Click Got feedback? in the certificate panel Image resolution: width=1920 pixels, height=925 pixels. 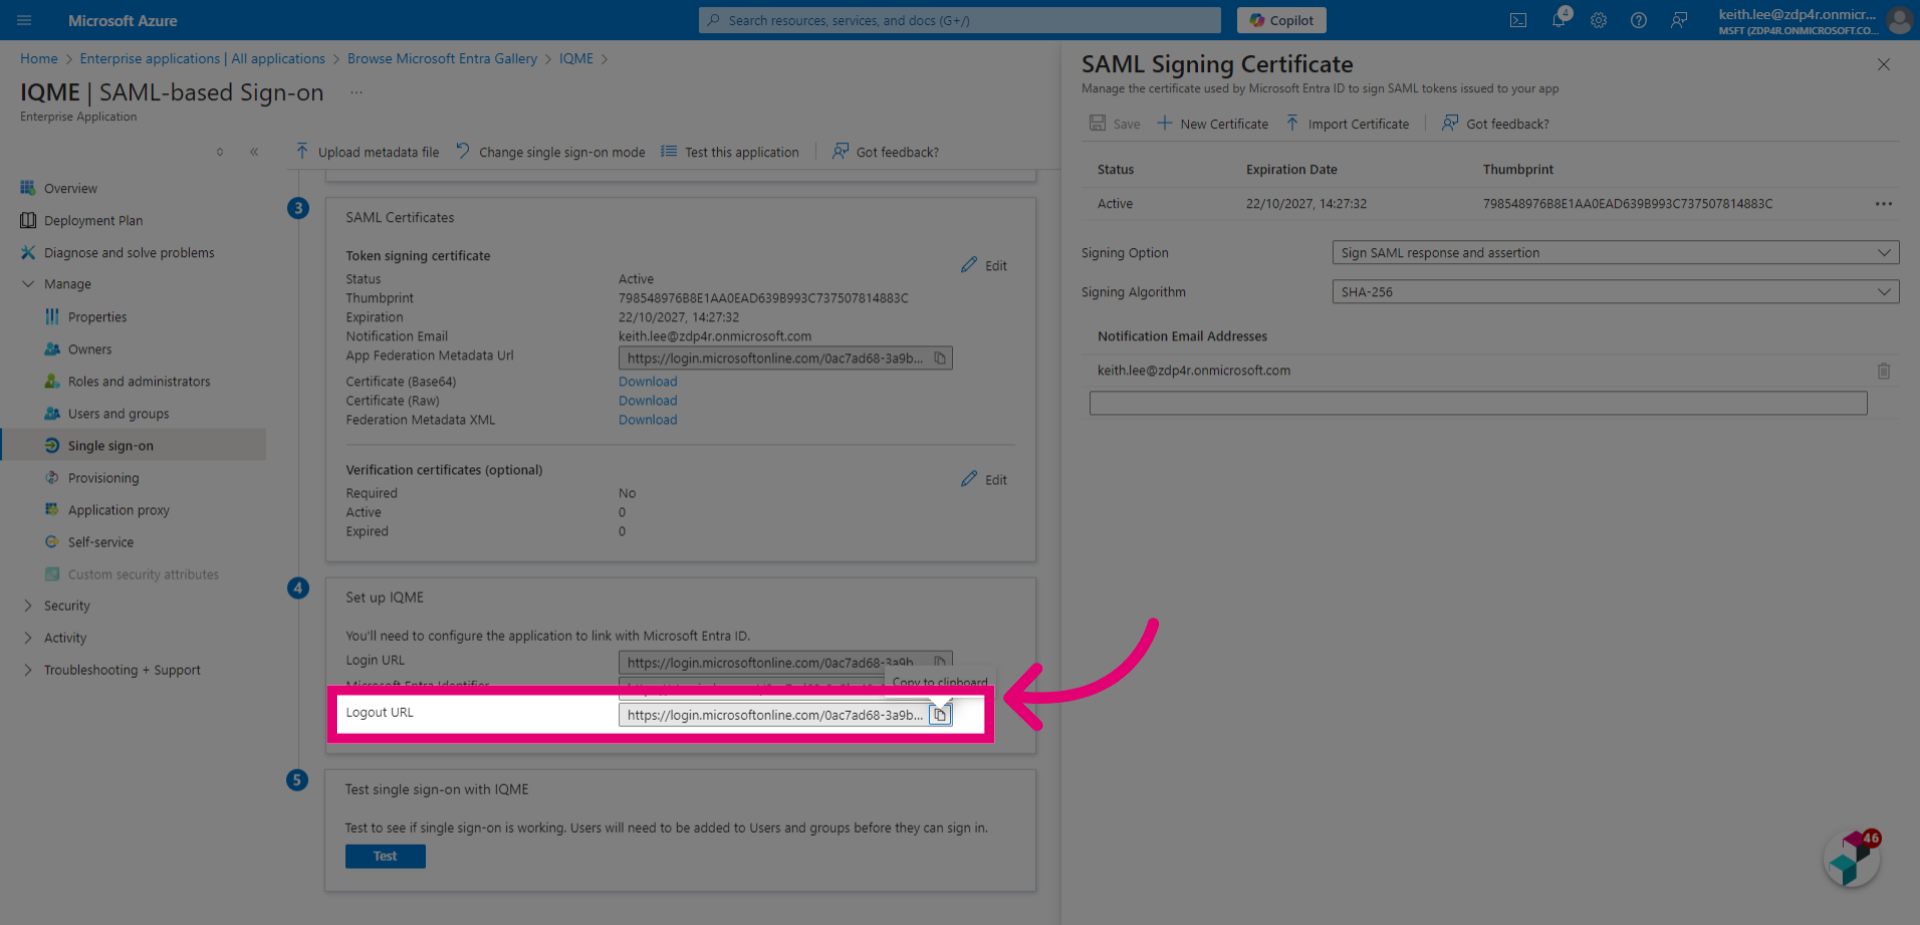pyautogui.click(x=1495, y=124)
